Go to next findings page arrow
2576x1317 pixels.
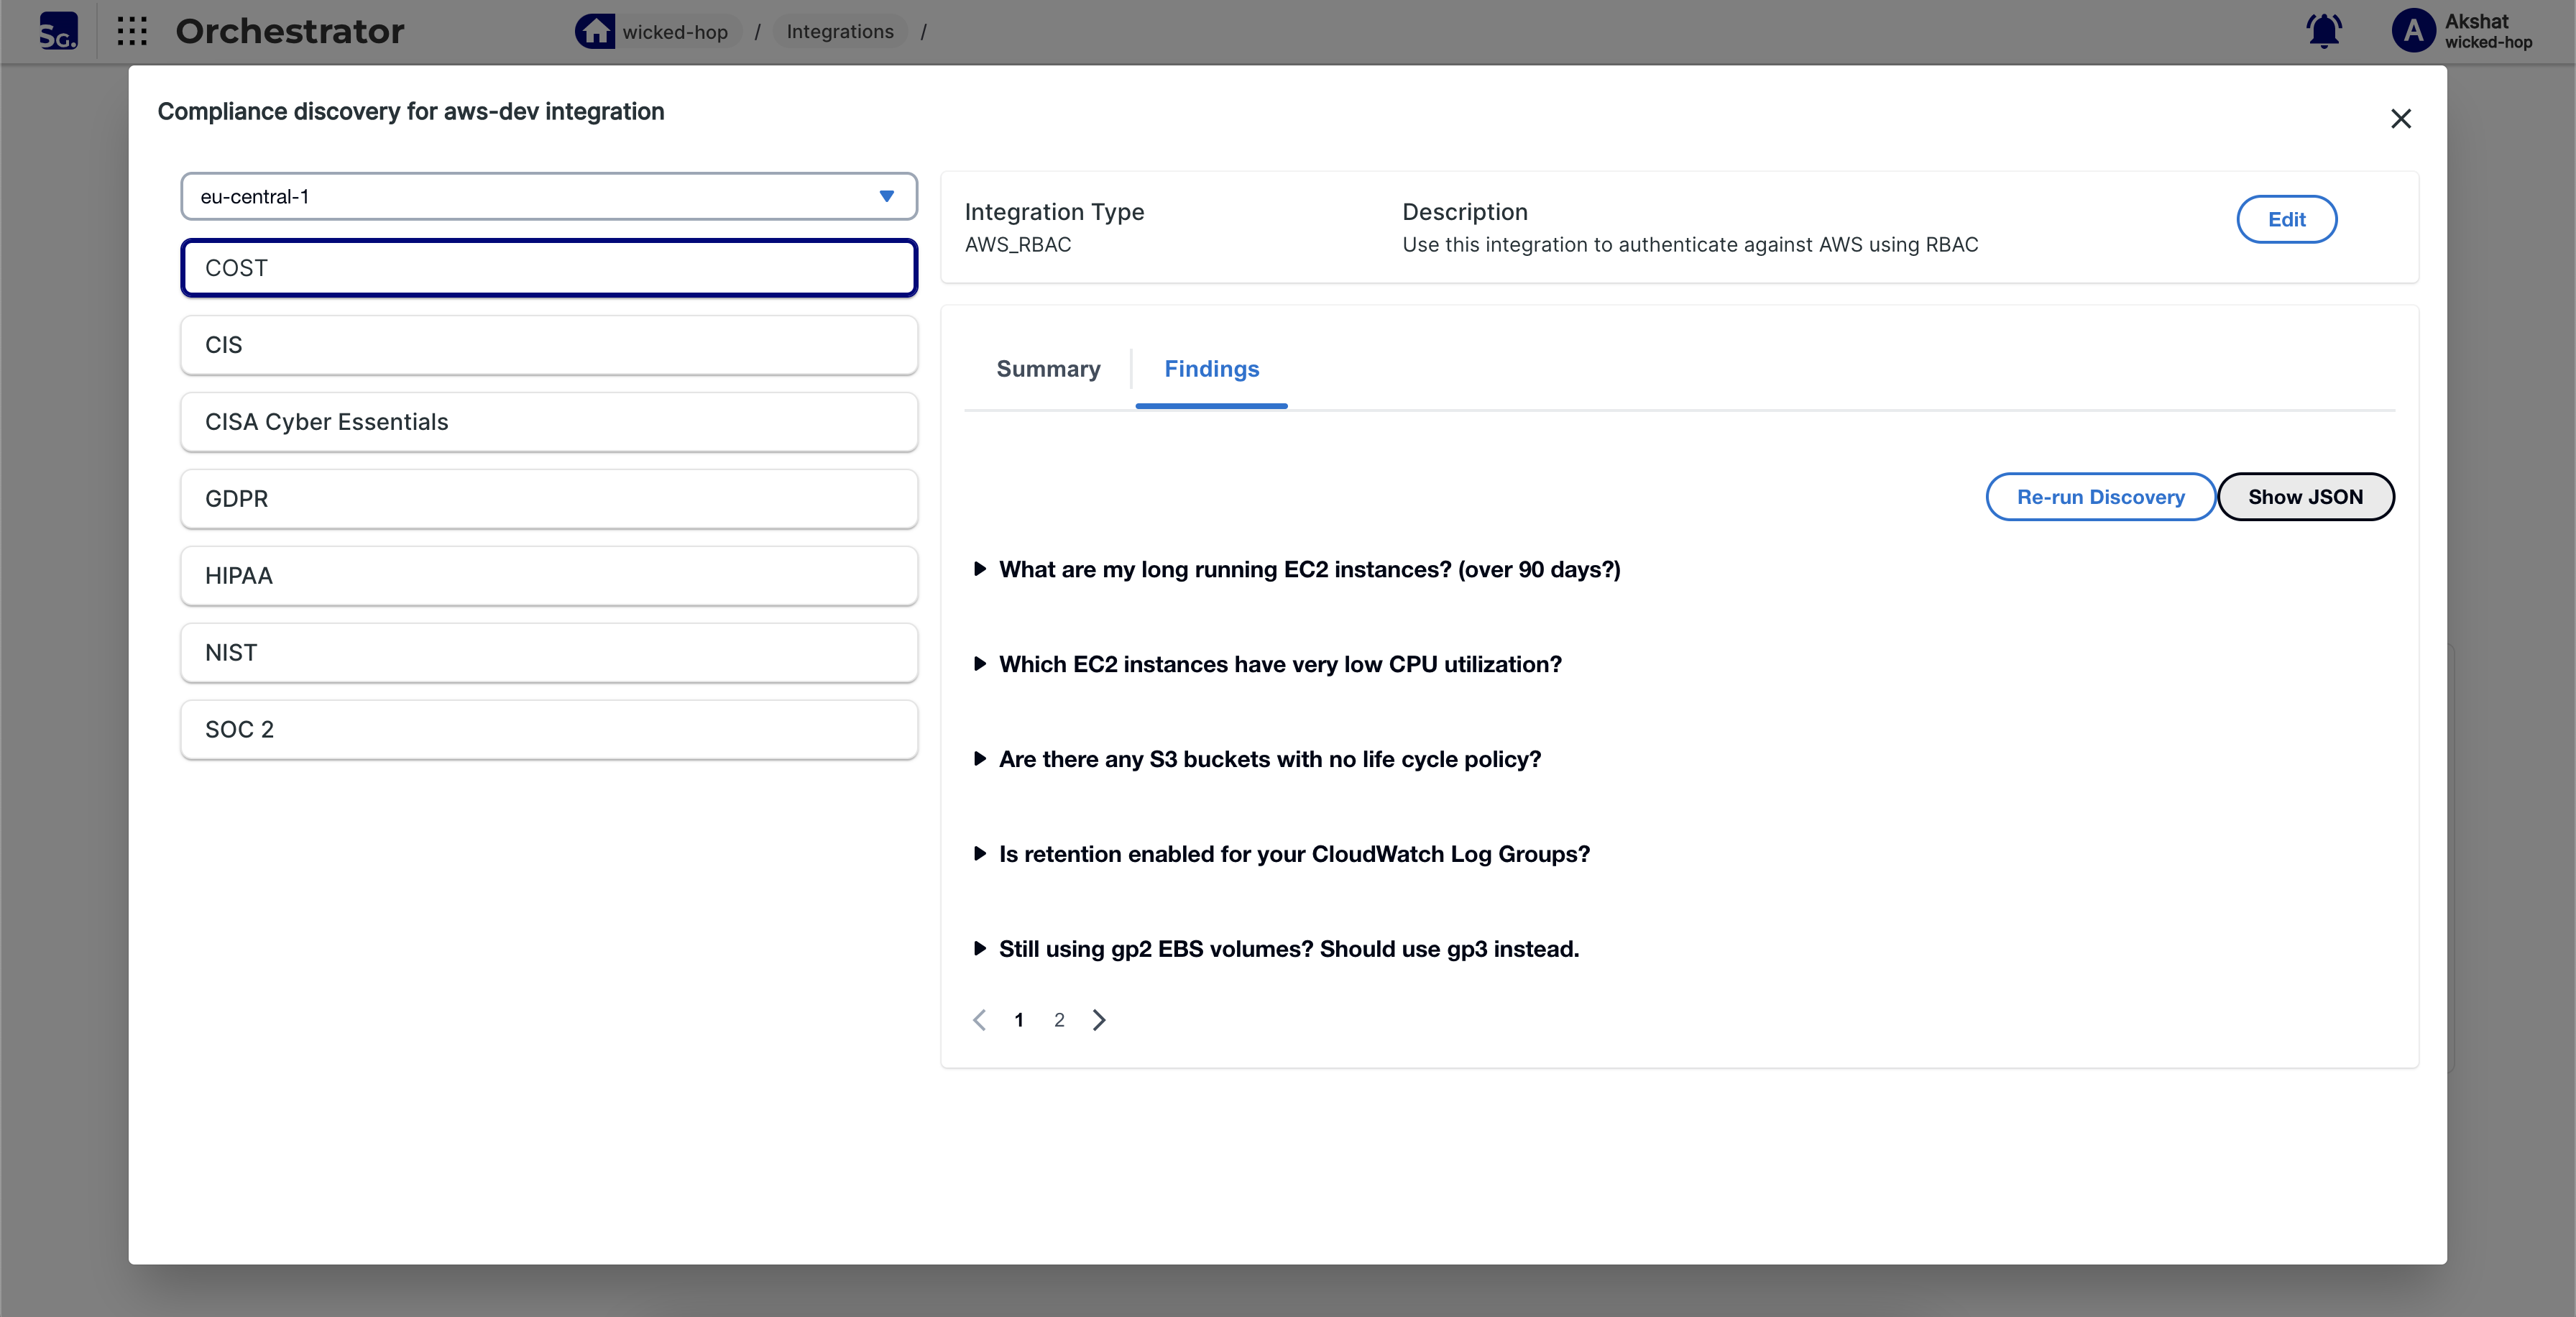[x=1099, y=1020]
